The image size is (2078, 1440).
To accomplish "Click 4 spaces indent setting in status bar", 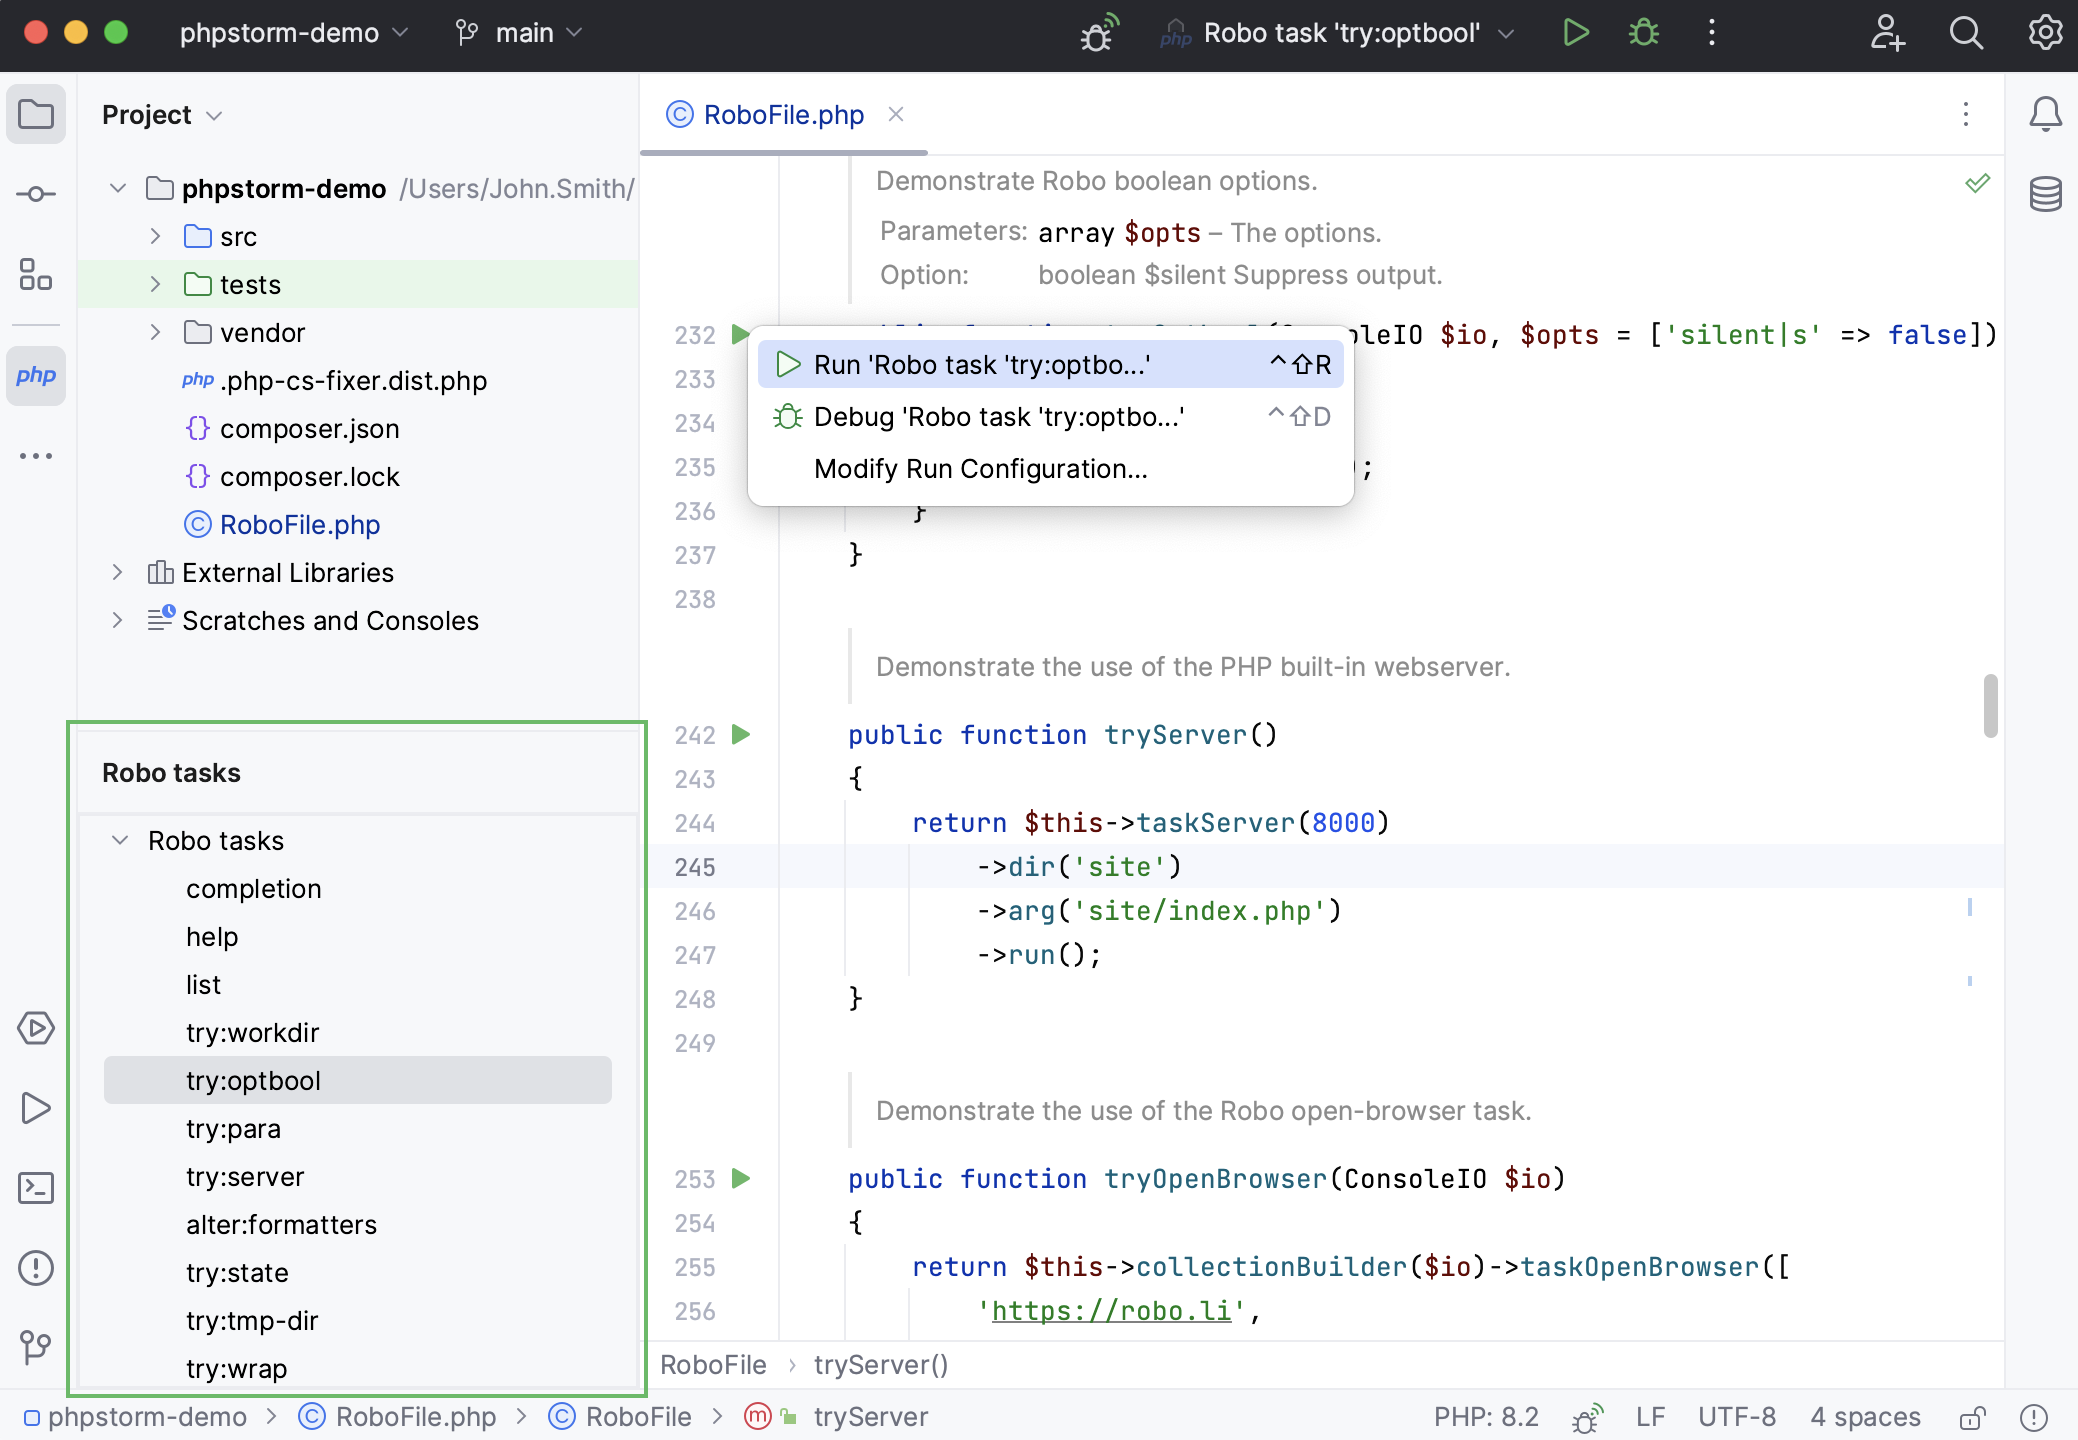I will [x=1865, y=1417].
